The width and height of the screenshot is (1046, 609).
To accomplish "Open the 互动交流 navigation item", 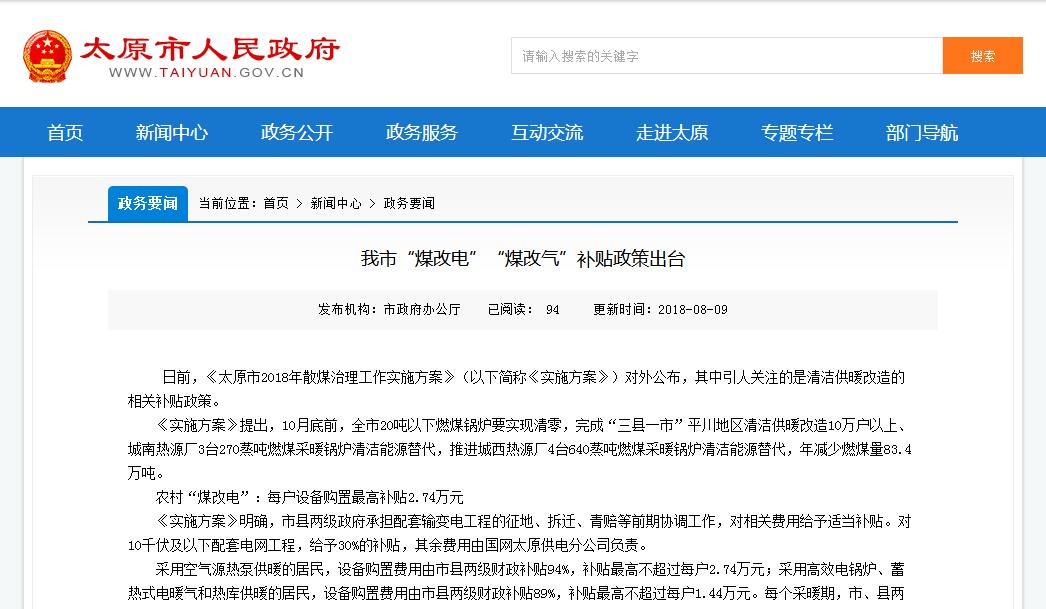I will tap(547, 132).
